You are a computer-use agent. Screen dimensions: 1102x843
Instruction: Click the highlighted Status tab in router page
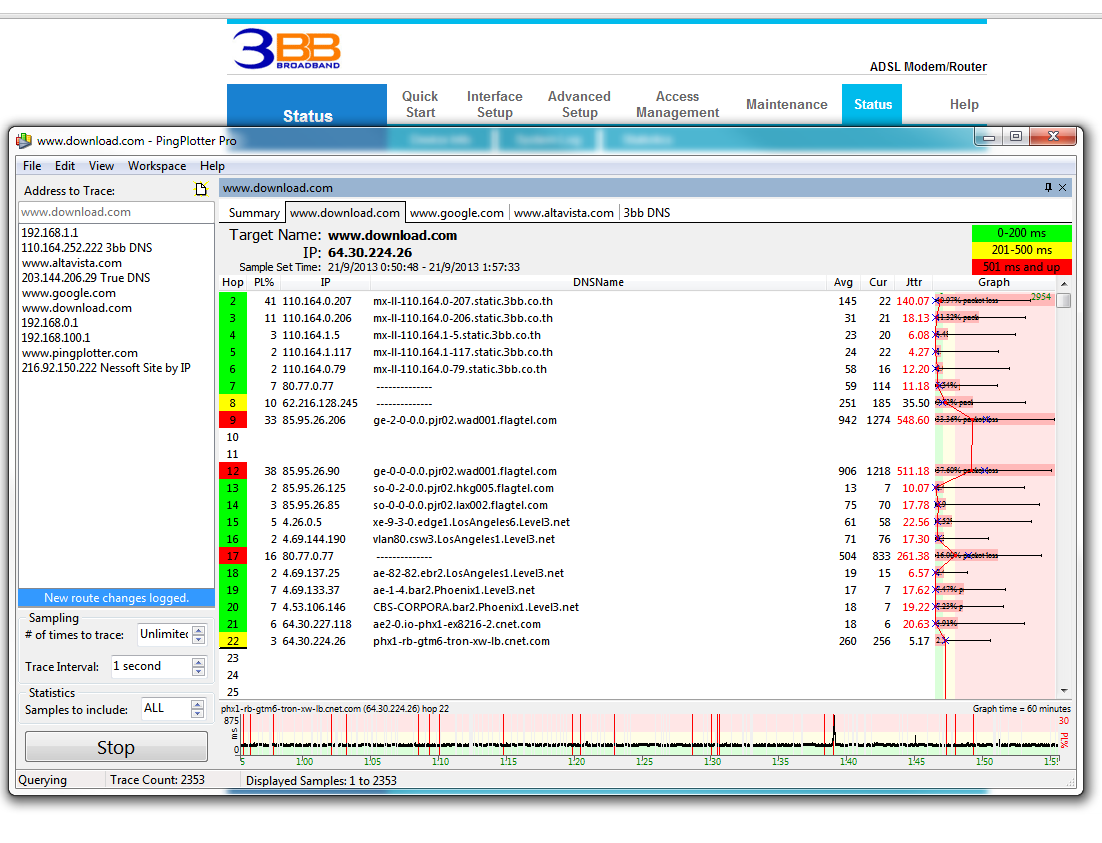pyautogui.click(x=872, y=104)
